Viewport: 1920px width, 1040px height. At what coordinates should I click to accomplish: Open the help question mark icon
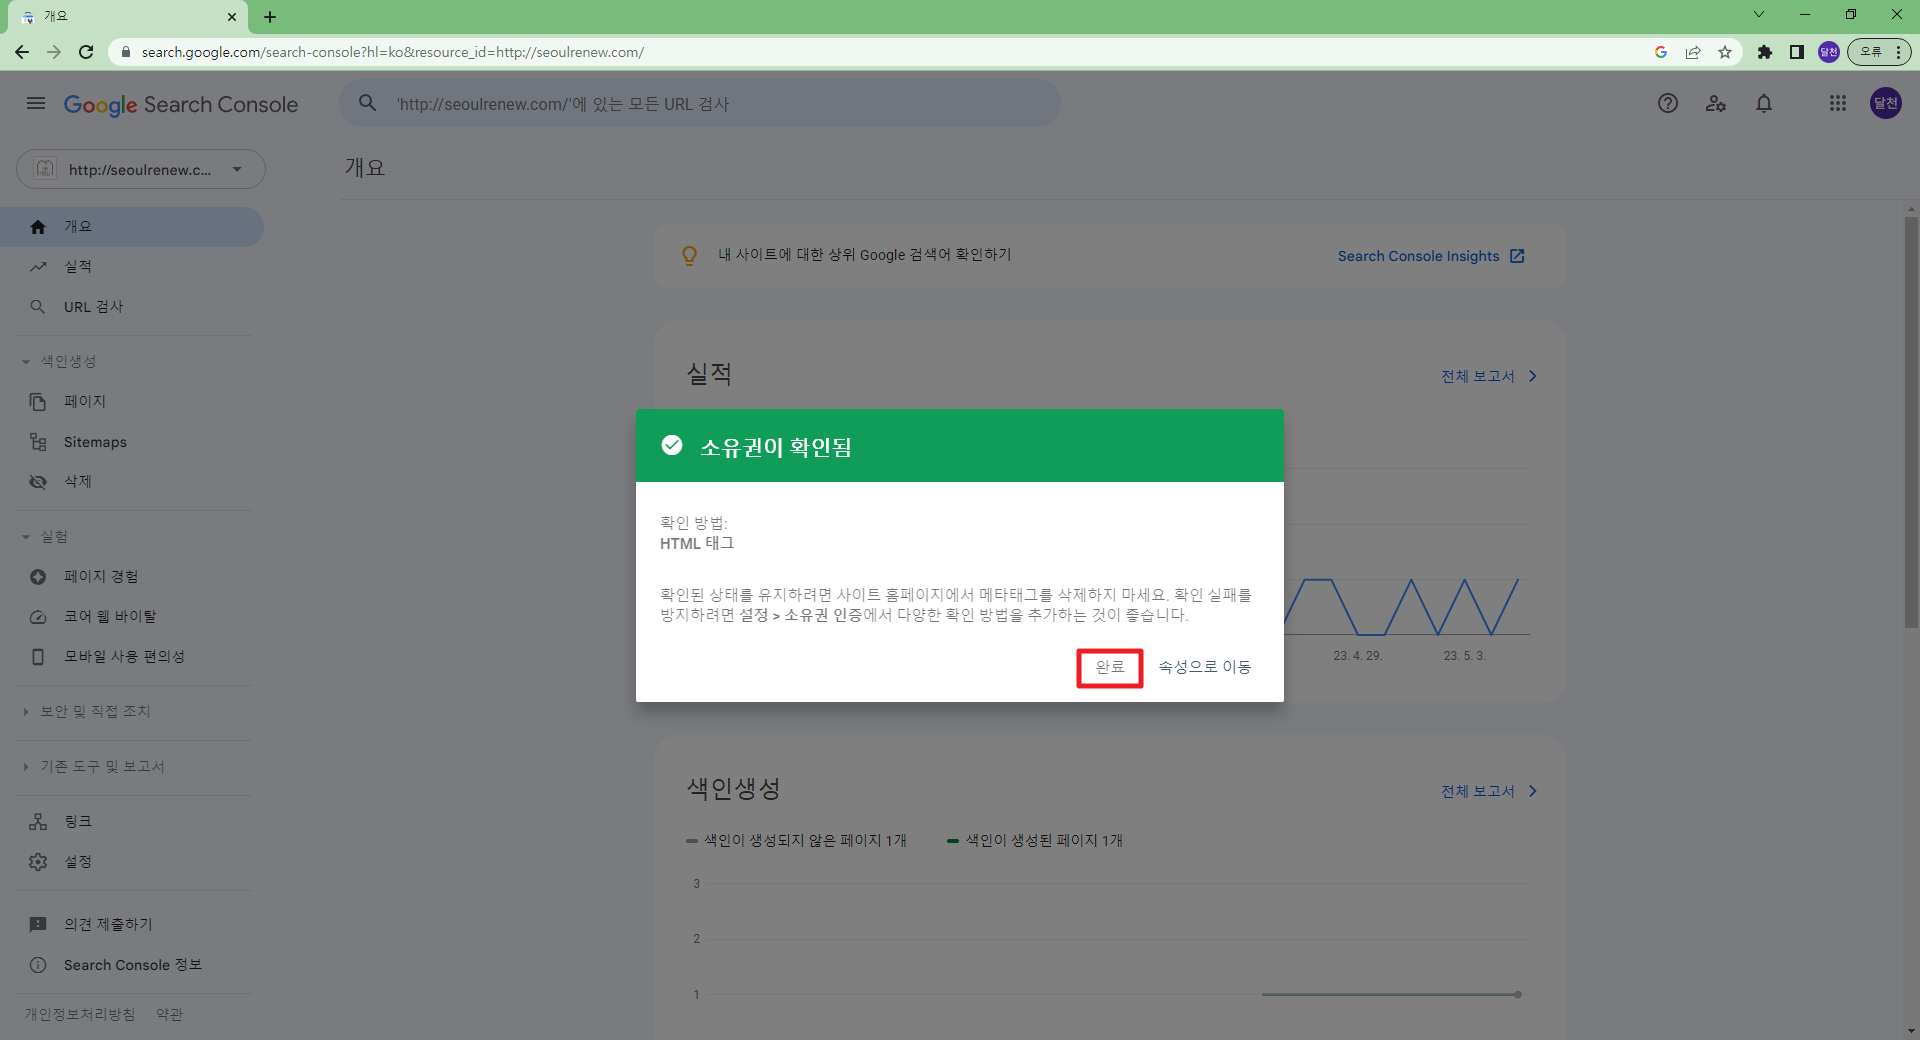tap(1667, 104)
